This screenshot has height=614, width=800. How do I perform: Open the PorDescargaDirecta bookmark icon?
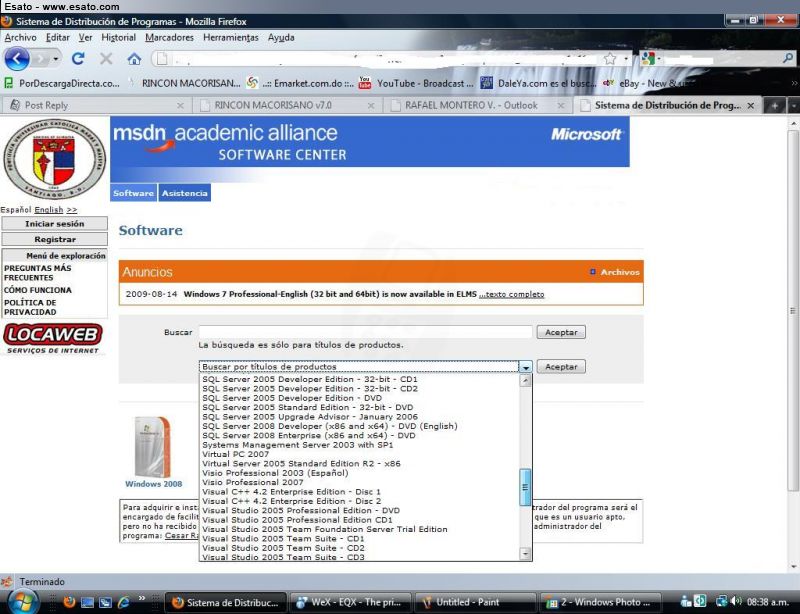click(x=8, y=83)
